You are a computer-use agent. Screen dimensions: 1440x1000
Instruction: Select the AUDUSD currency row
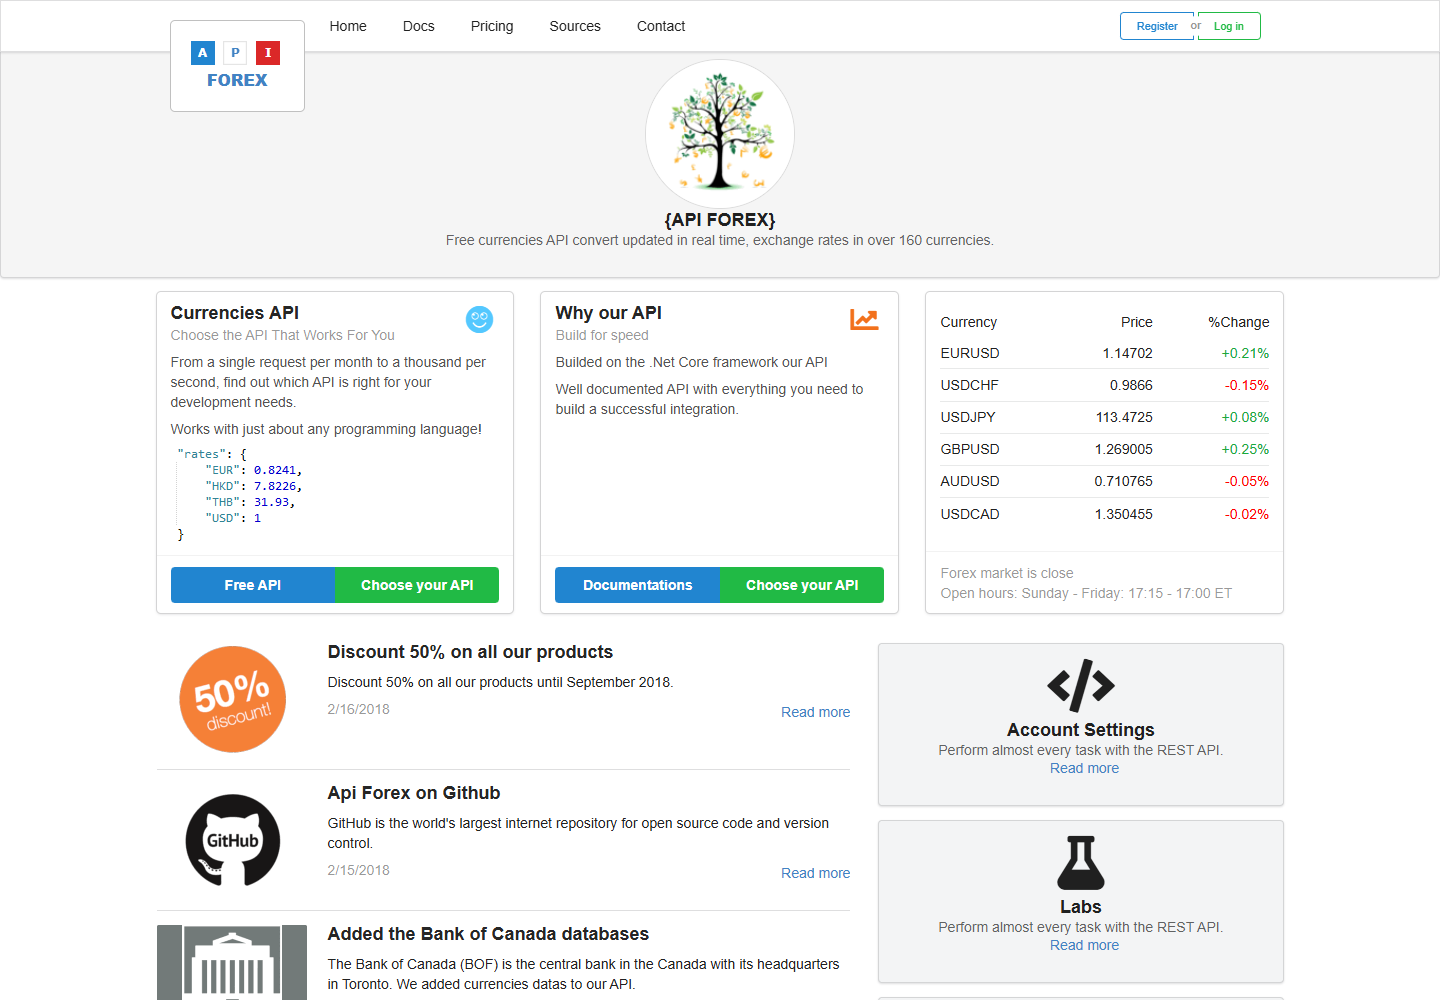click(x=1105, y=481)
